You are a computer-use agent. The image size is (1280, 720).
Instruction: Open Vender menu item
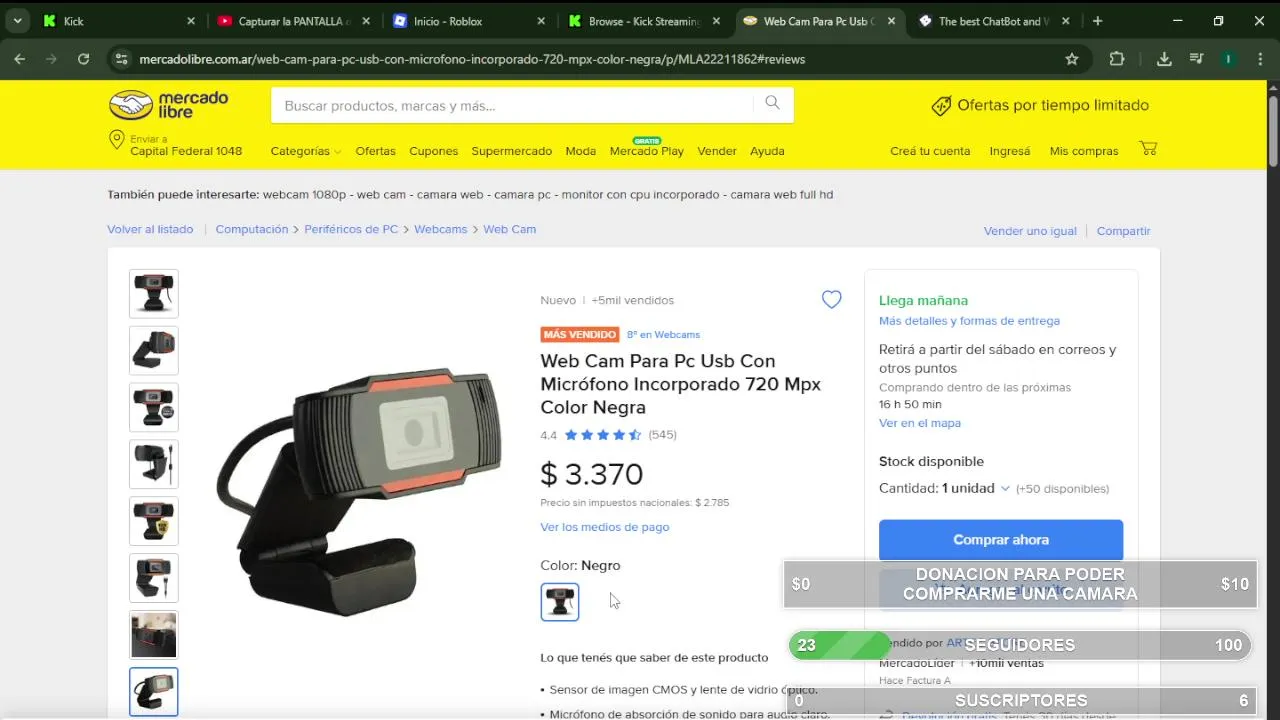716,151
